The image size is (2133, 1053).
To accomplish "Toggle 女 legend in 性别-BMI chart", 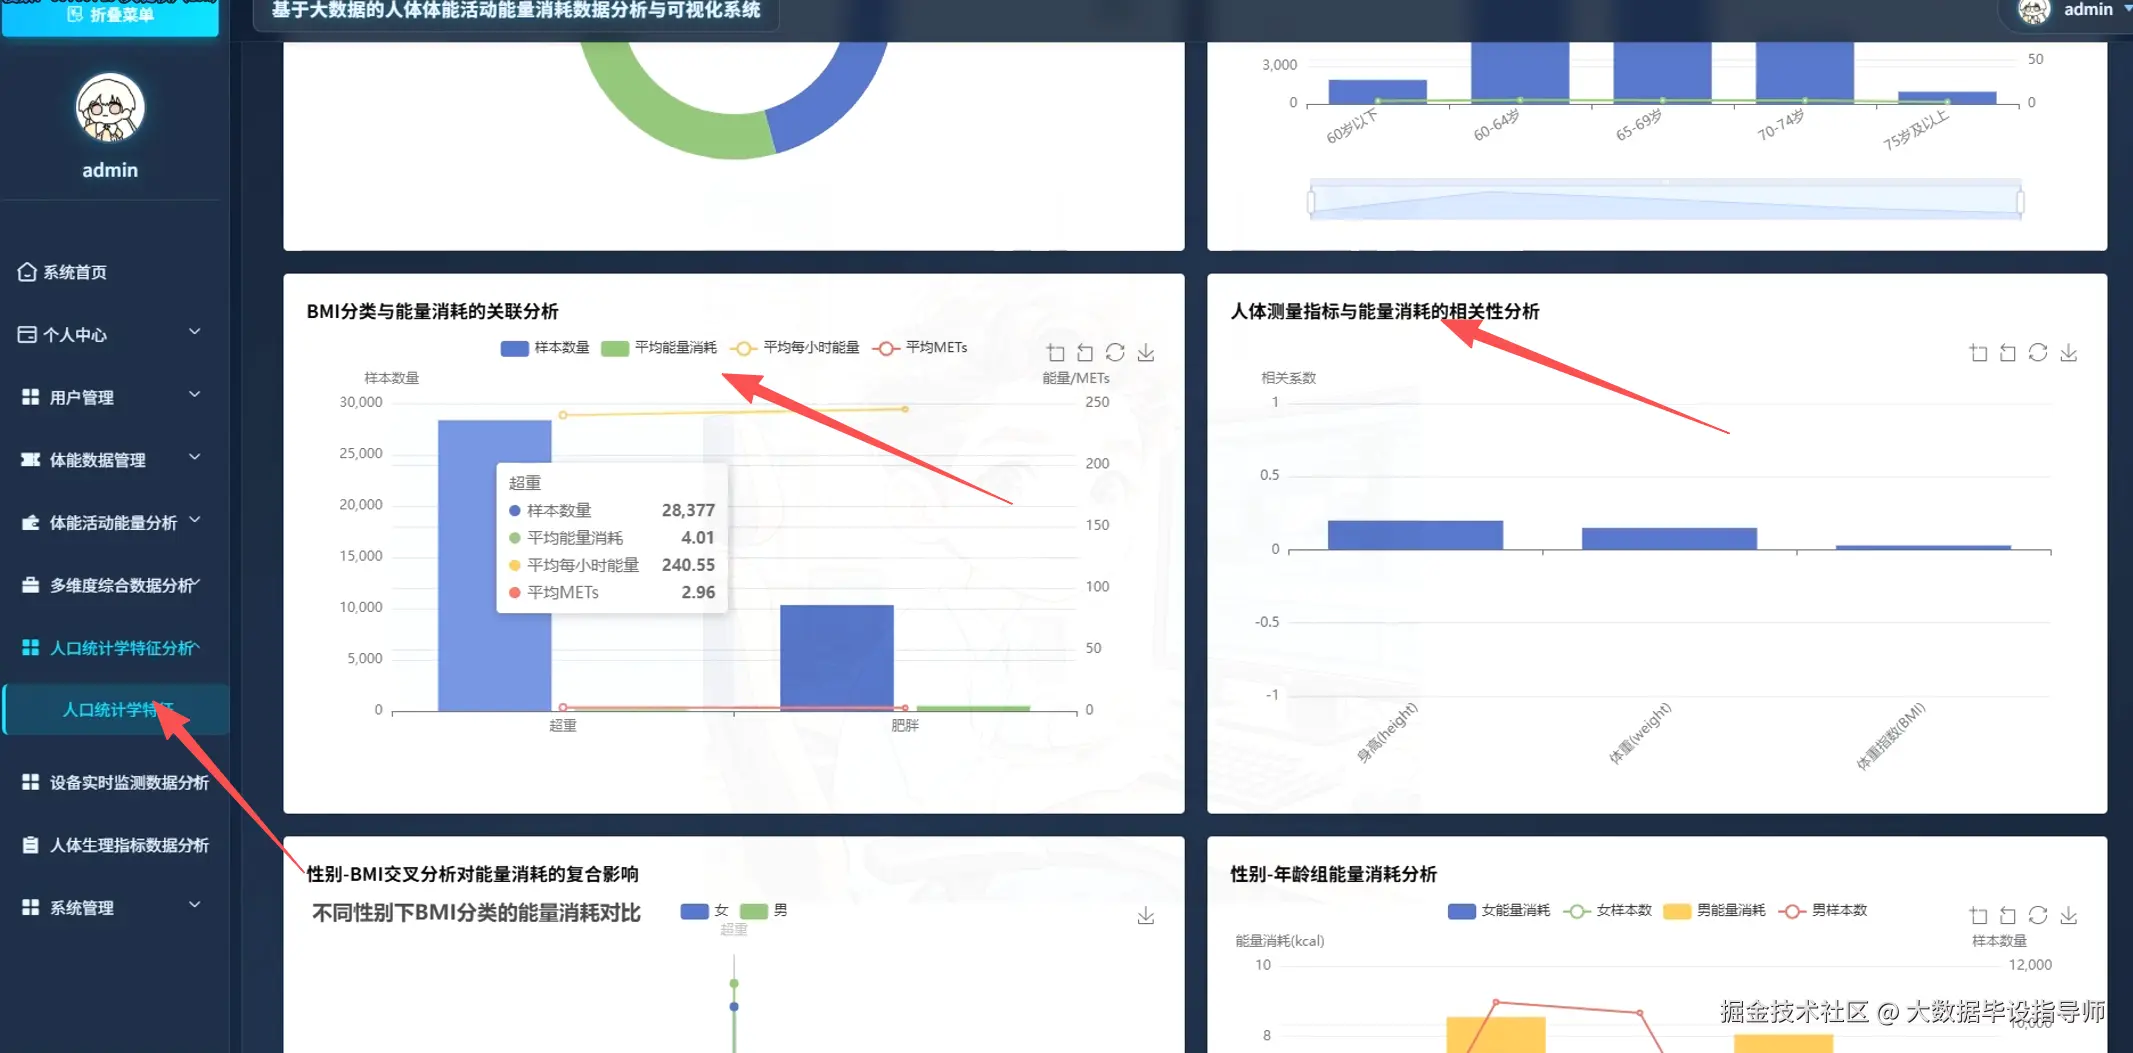I will point(705,911).
